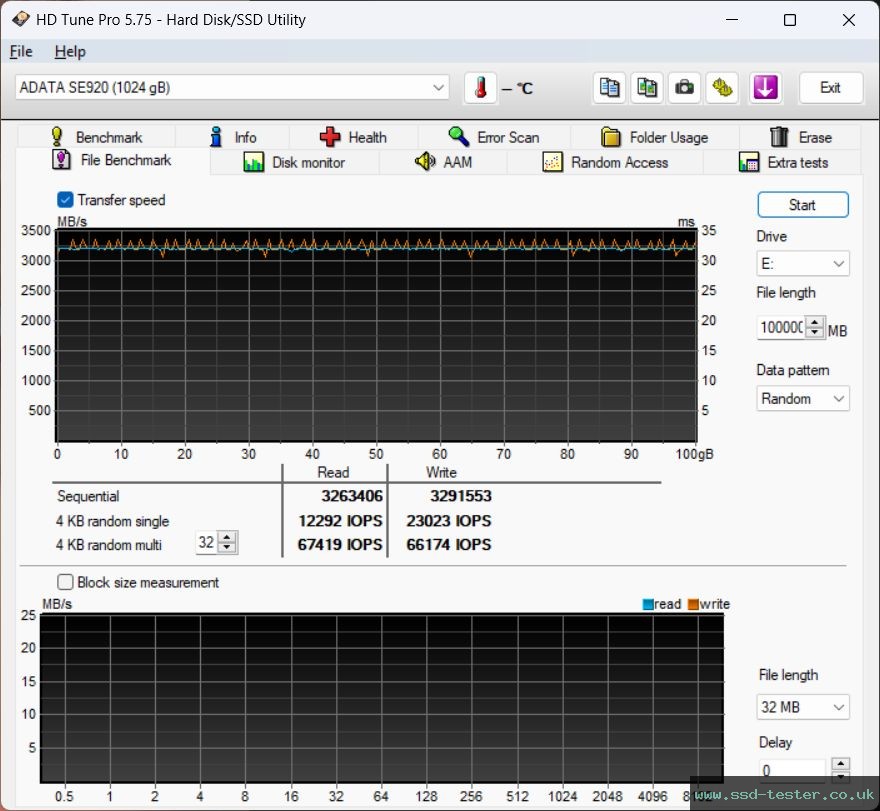Click the blue Info icon
Image resolution: width=880 pixels, height=811 pixels.
tap(216, 136)
